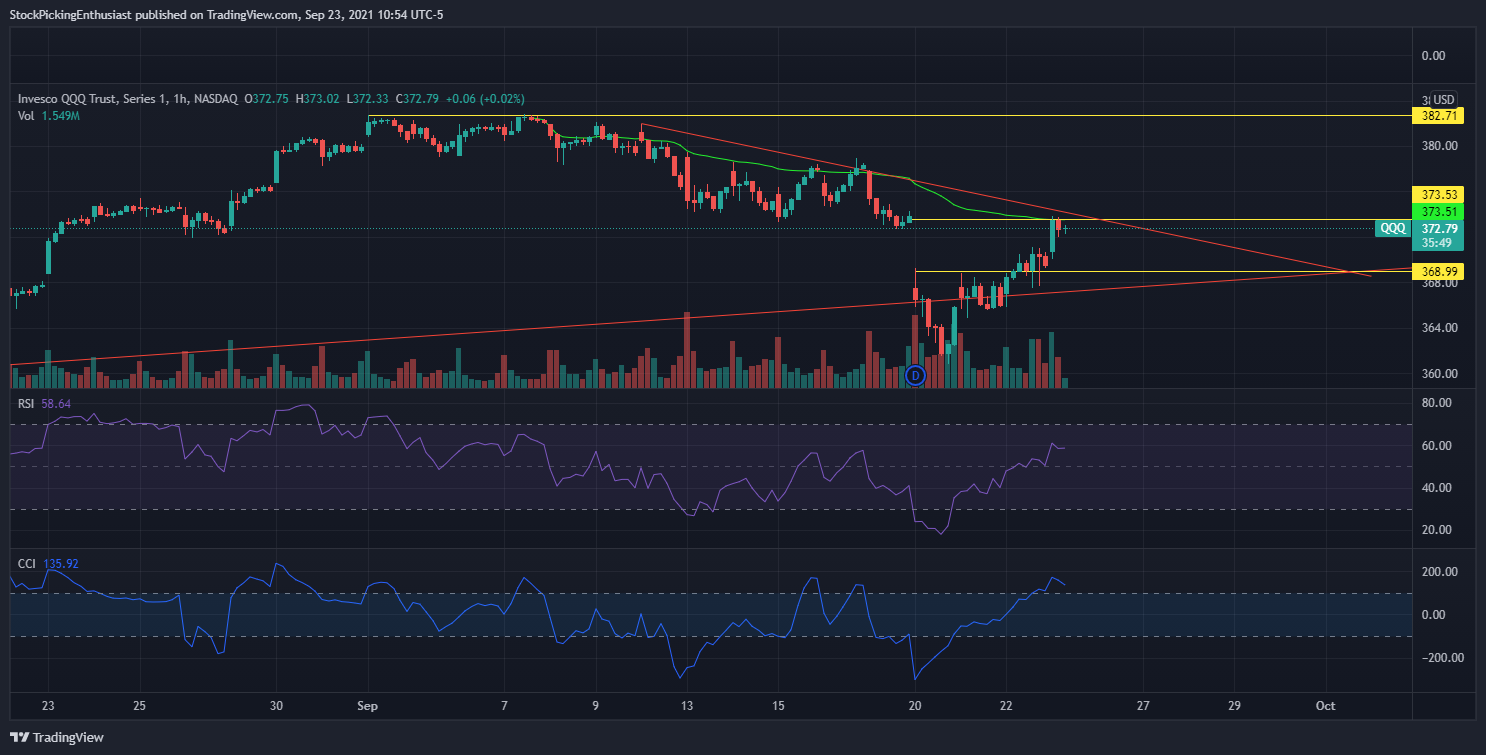Click the 368.00 price axis label
Image resolution: width=1486 pixels, height=755 pixels.
click(x=1440, y=283)
